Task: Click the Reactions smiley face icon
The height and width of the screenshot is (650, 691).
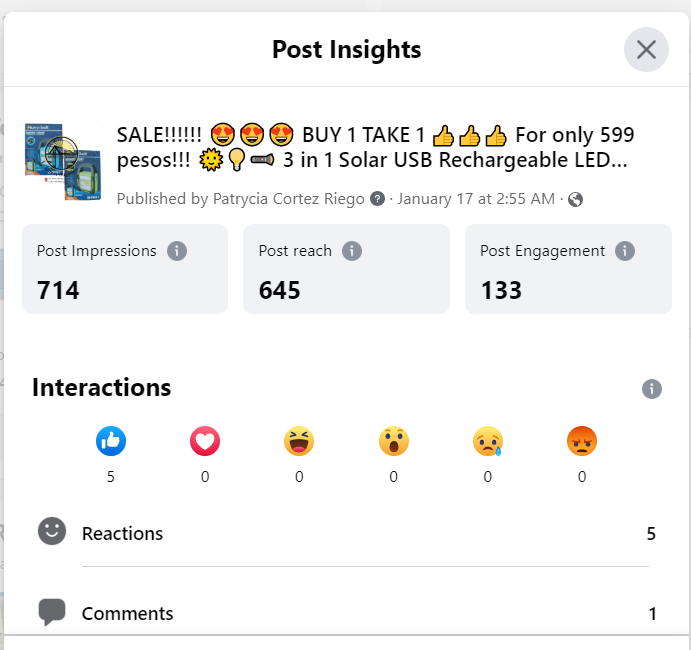Action: [52, 532]
